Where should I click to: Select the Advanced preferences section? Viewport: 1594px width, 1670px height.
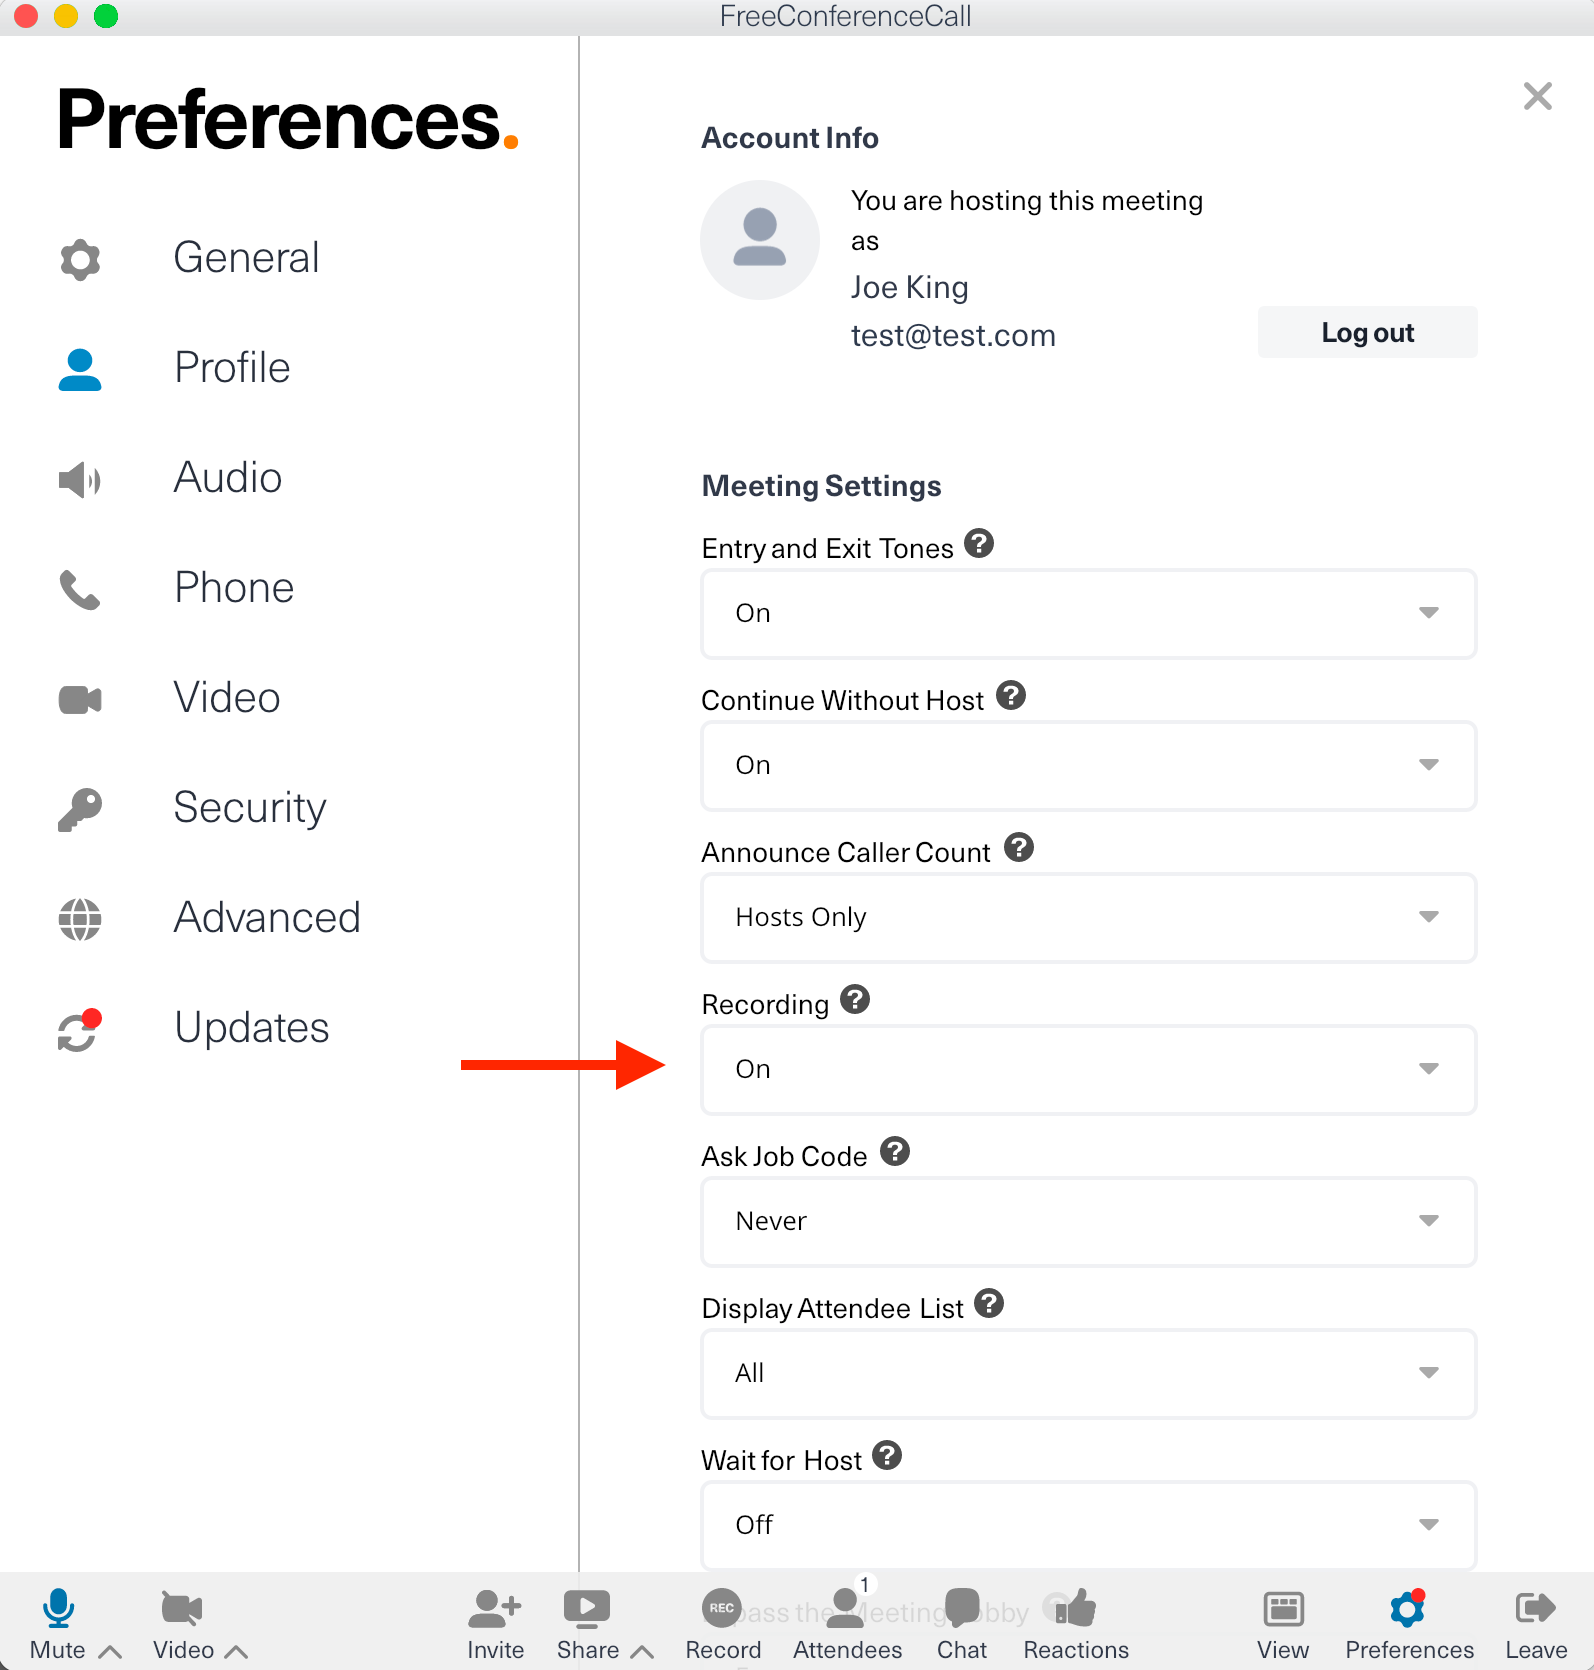pos(266,918)
